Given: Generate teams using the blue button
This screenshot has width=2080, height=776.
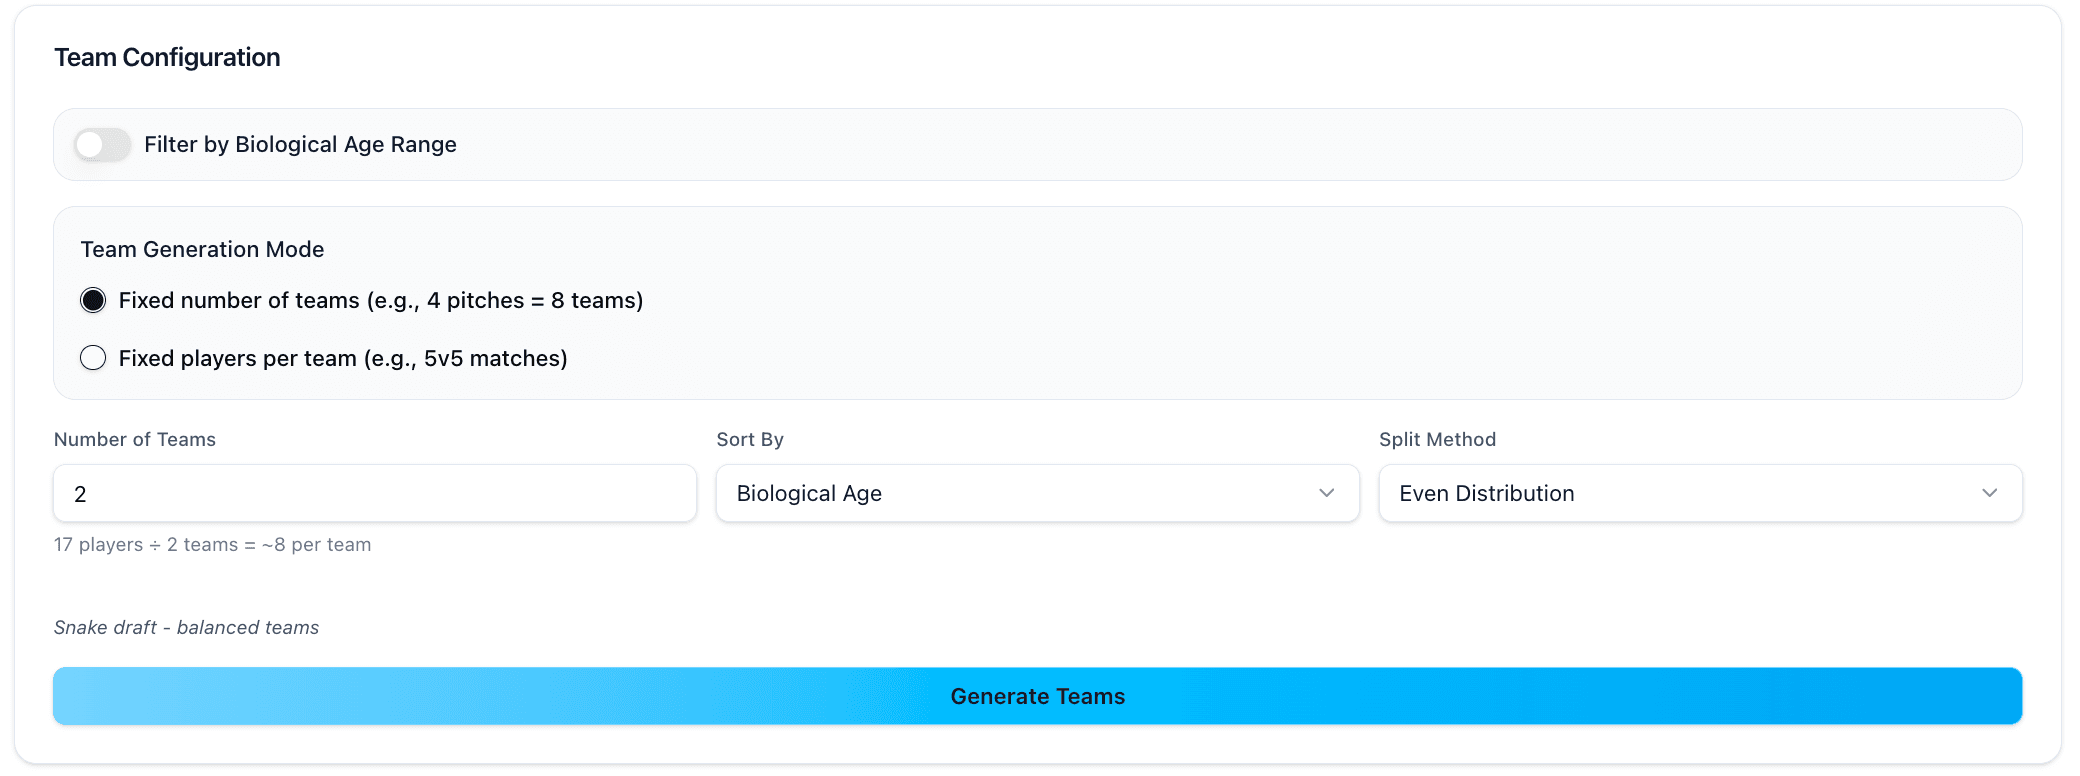Looking at the screenshot, I should pos(1037,696).
